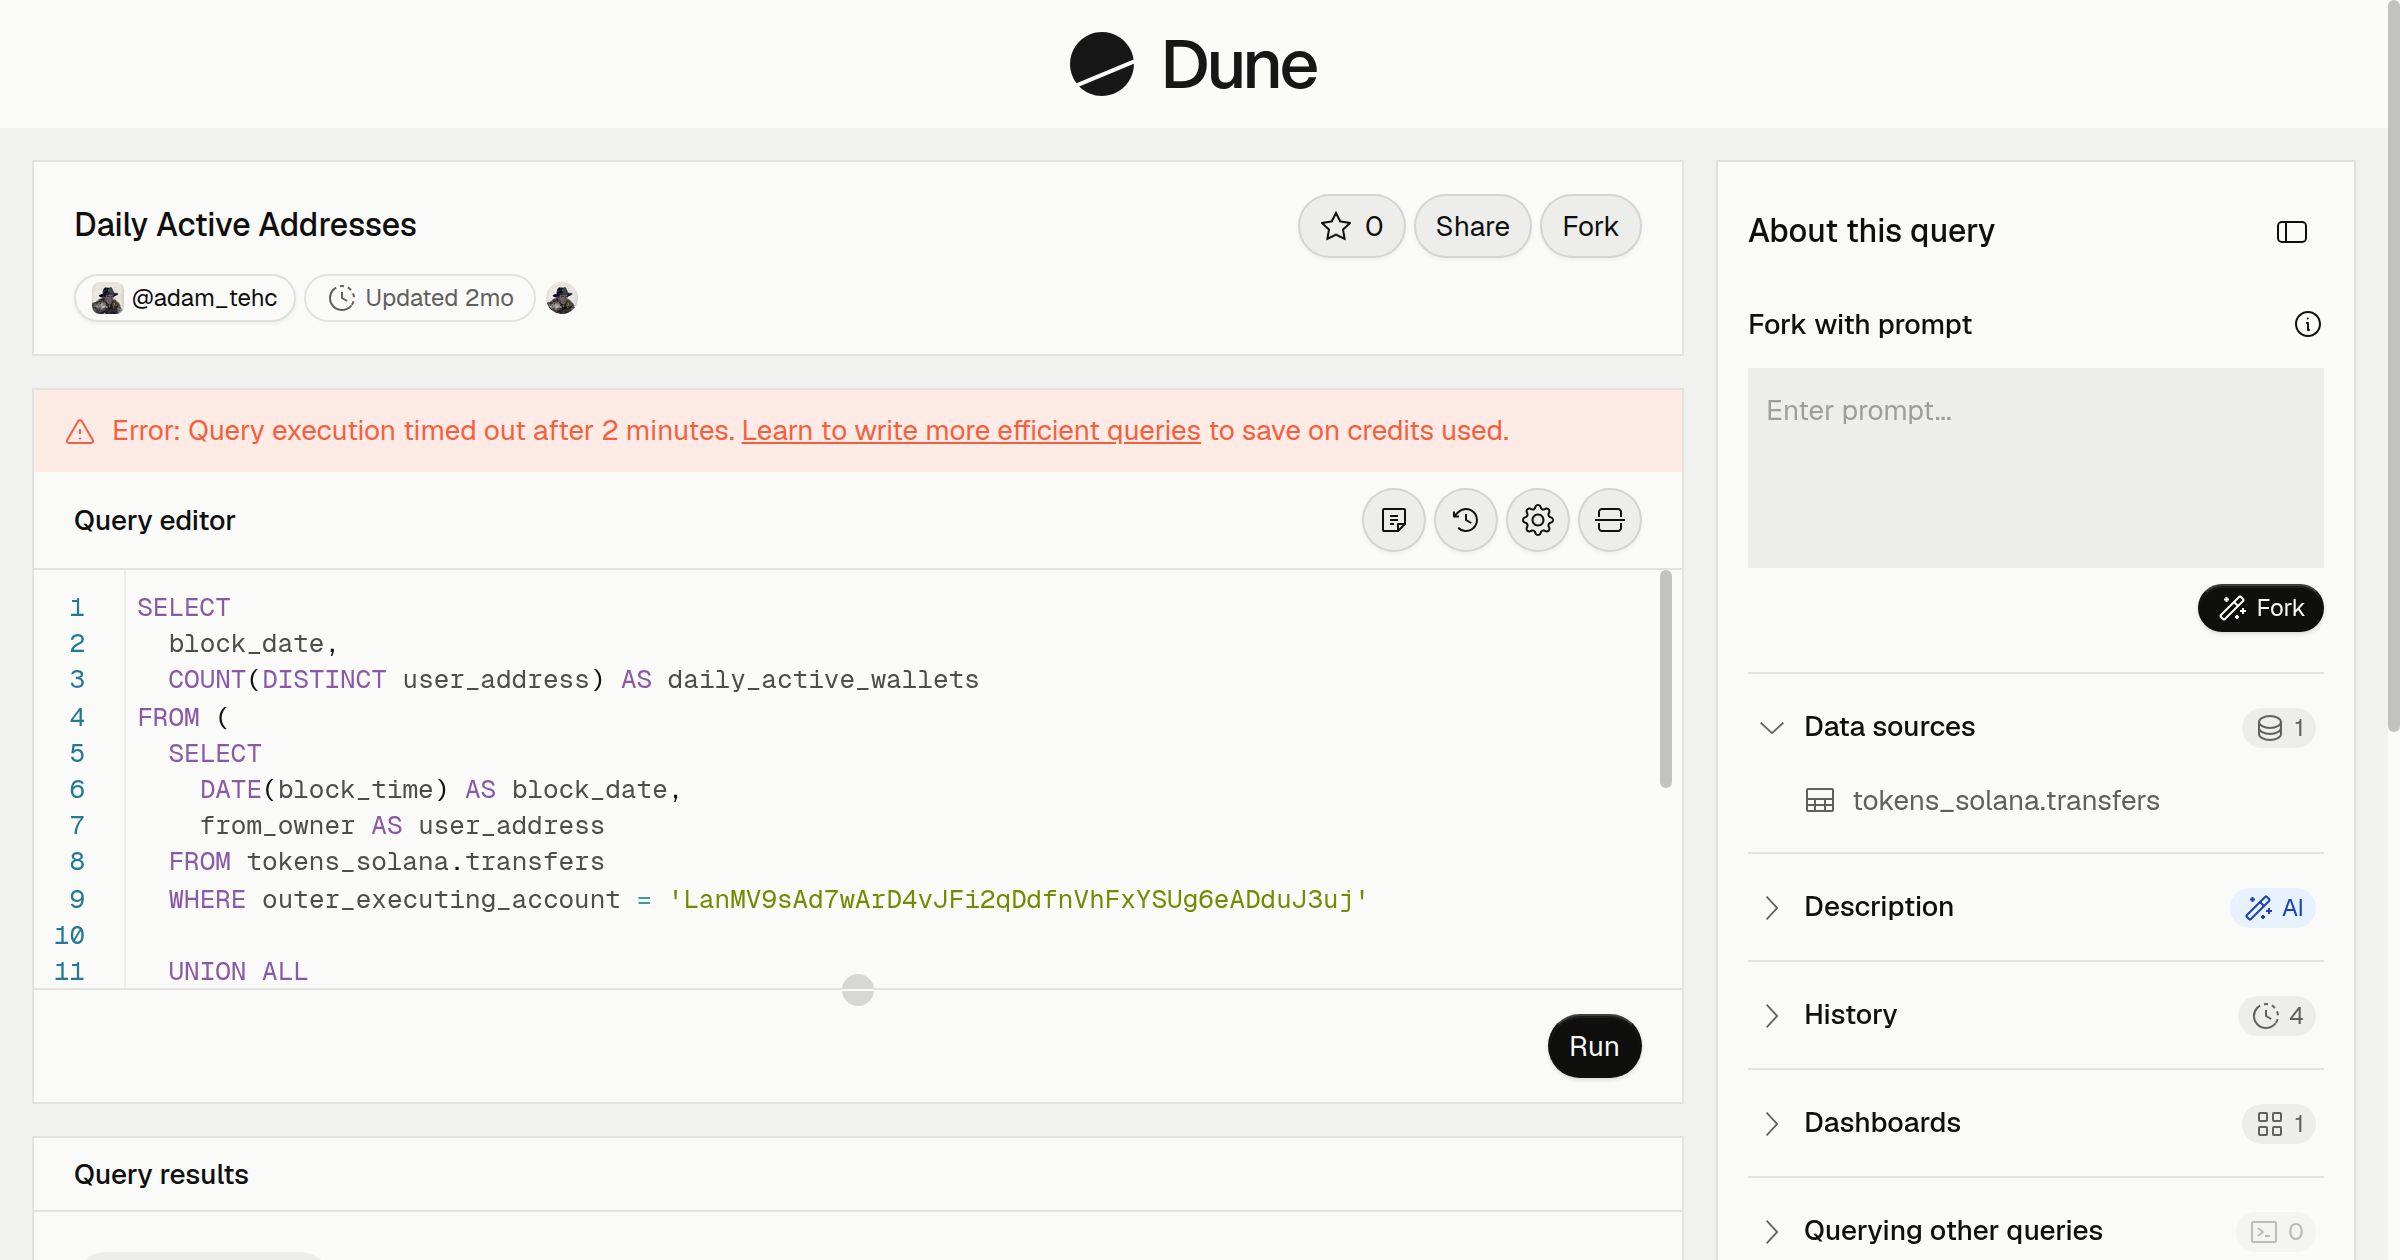Click the UNION ALL code line
The width and height of the screenshot is (2400, 1260).
coord(238,971)
